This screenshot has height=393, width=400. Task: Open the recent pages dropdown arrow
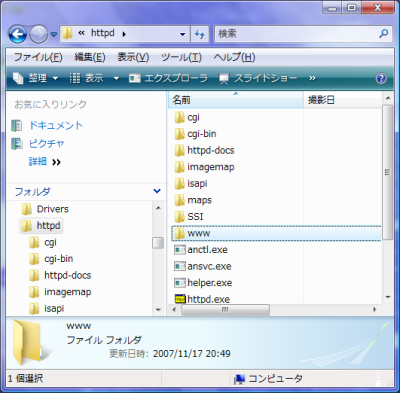point(53,34)
